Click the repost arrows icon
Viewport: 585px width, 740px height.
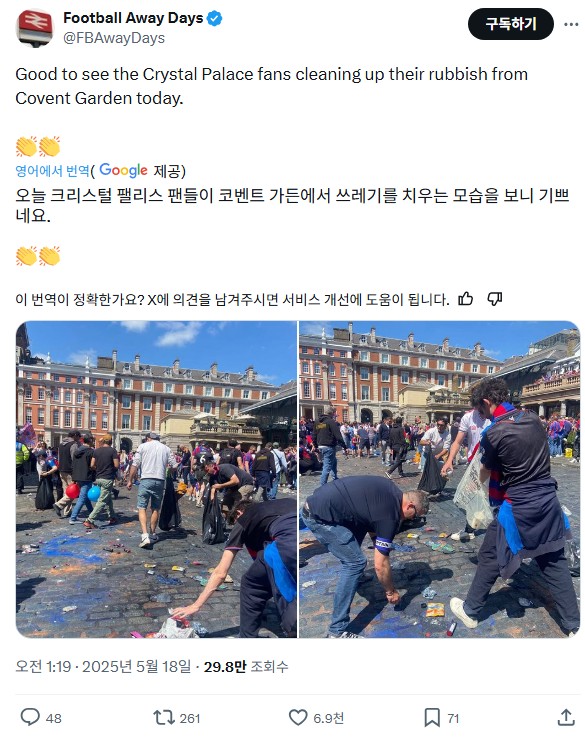pyautogui.click(x=164, y=718)
